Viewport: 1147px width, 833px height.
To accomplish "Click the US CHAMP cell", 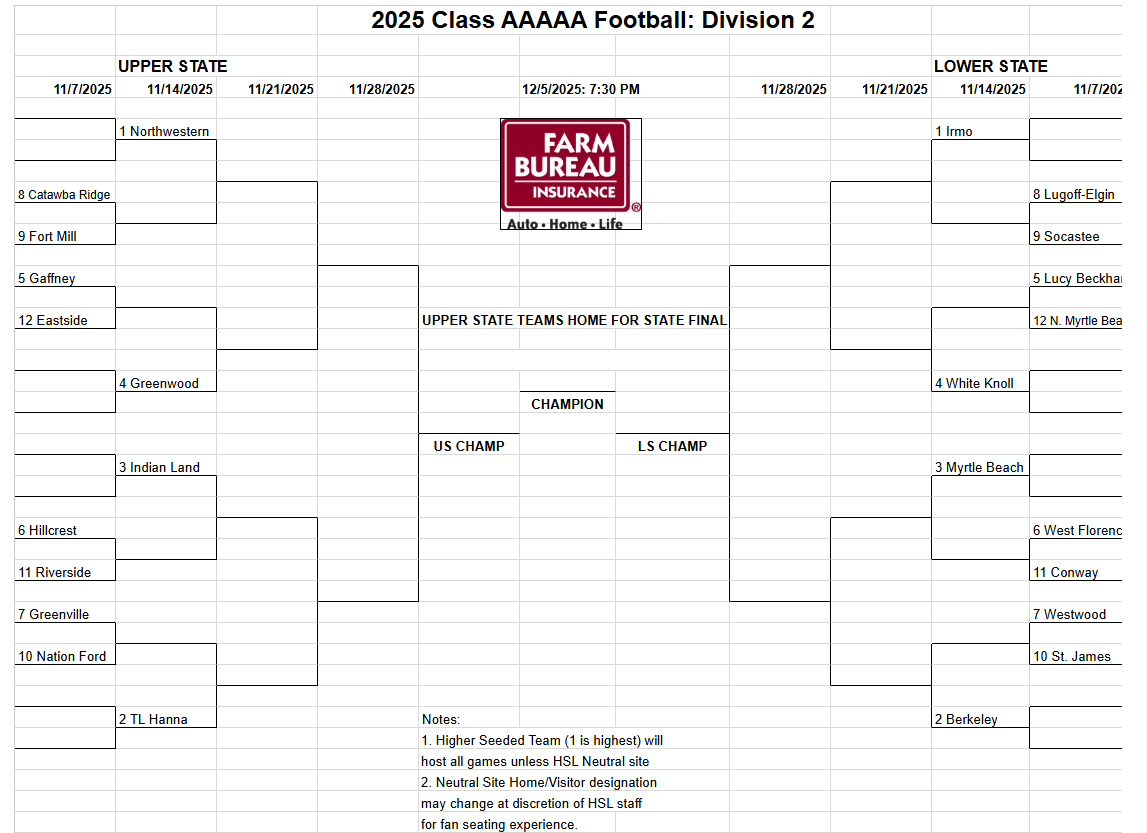I will click(469, 446).
